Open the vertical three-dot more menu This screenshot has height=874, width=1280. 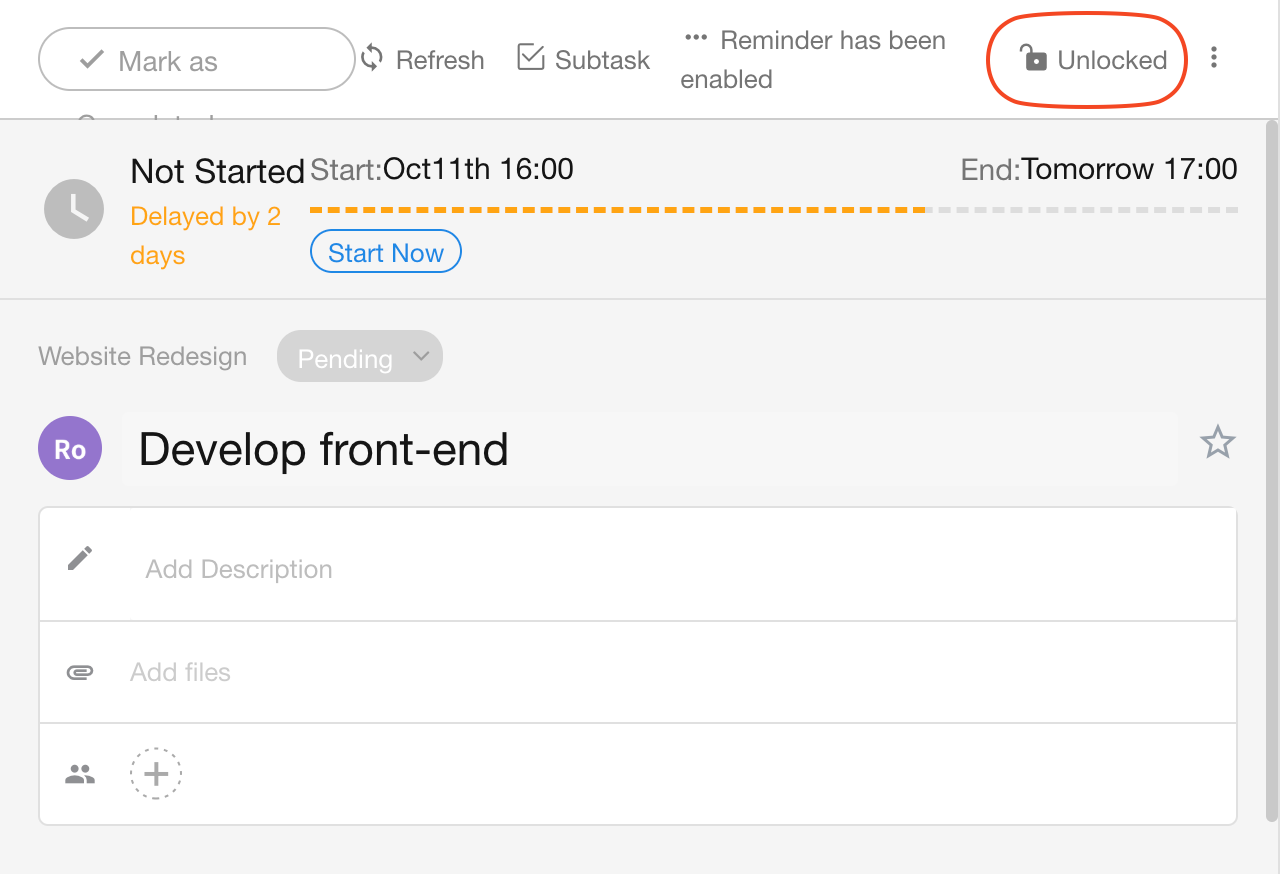pos(1214,58)
